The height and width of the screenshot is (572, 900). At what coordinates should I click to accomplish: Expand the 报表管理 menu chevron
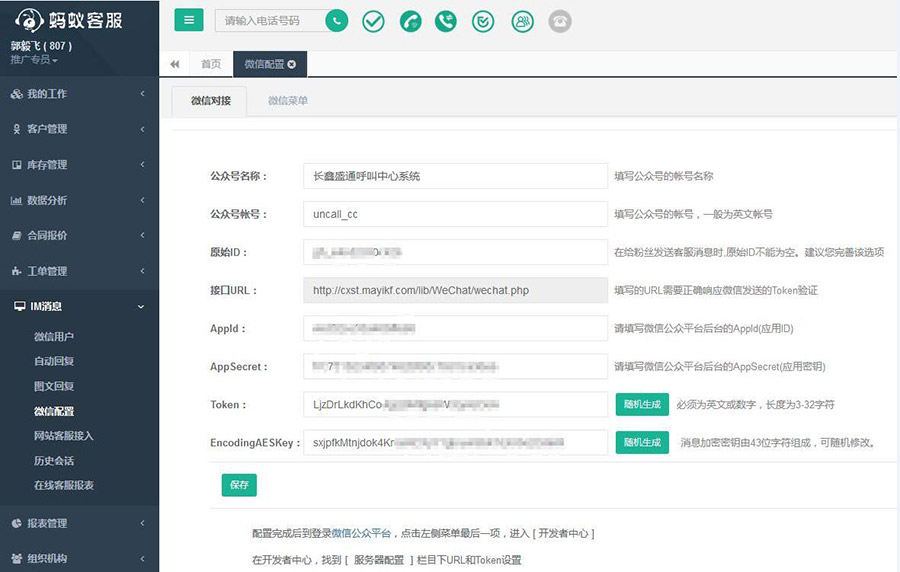pyautogui.click(x=142, y=523)
